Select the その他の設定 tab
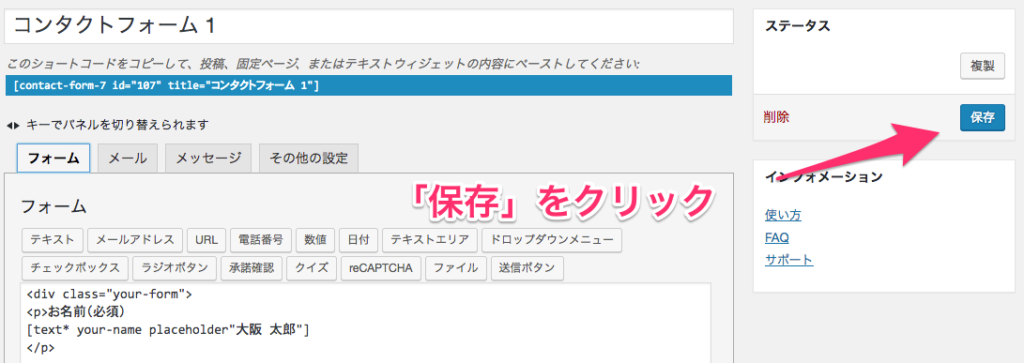 [308, 158]
